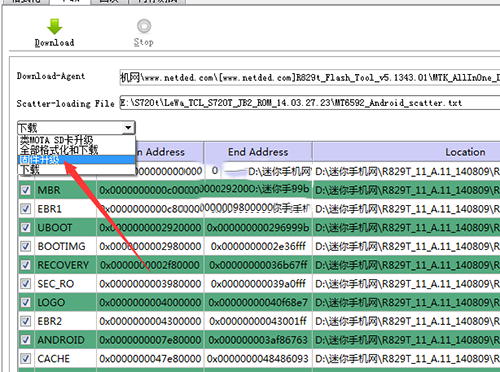Select the highlighted 固件升级 option
500x372 pixels.
click(x=76, y=160)
